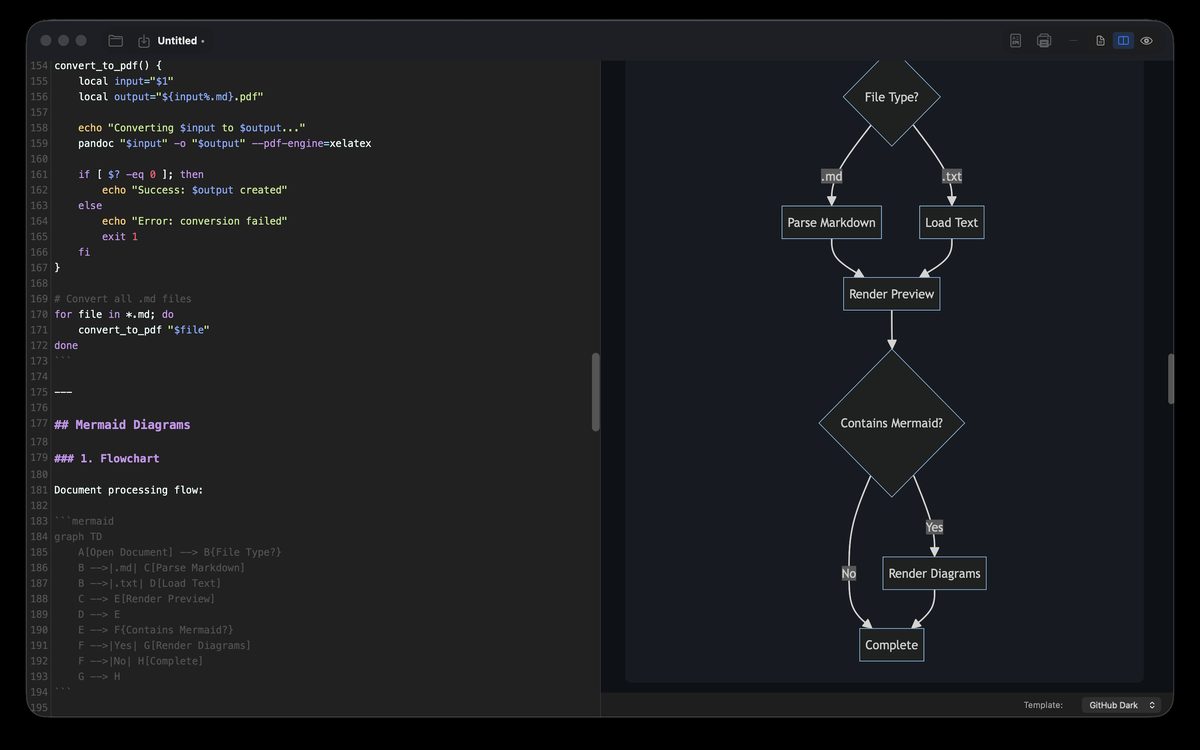Click the Untitled document title
The height and width of the screenshot is (750, 1200).
click(177, 41)
